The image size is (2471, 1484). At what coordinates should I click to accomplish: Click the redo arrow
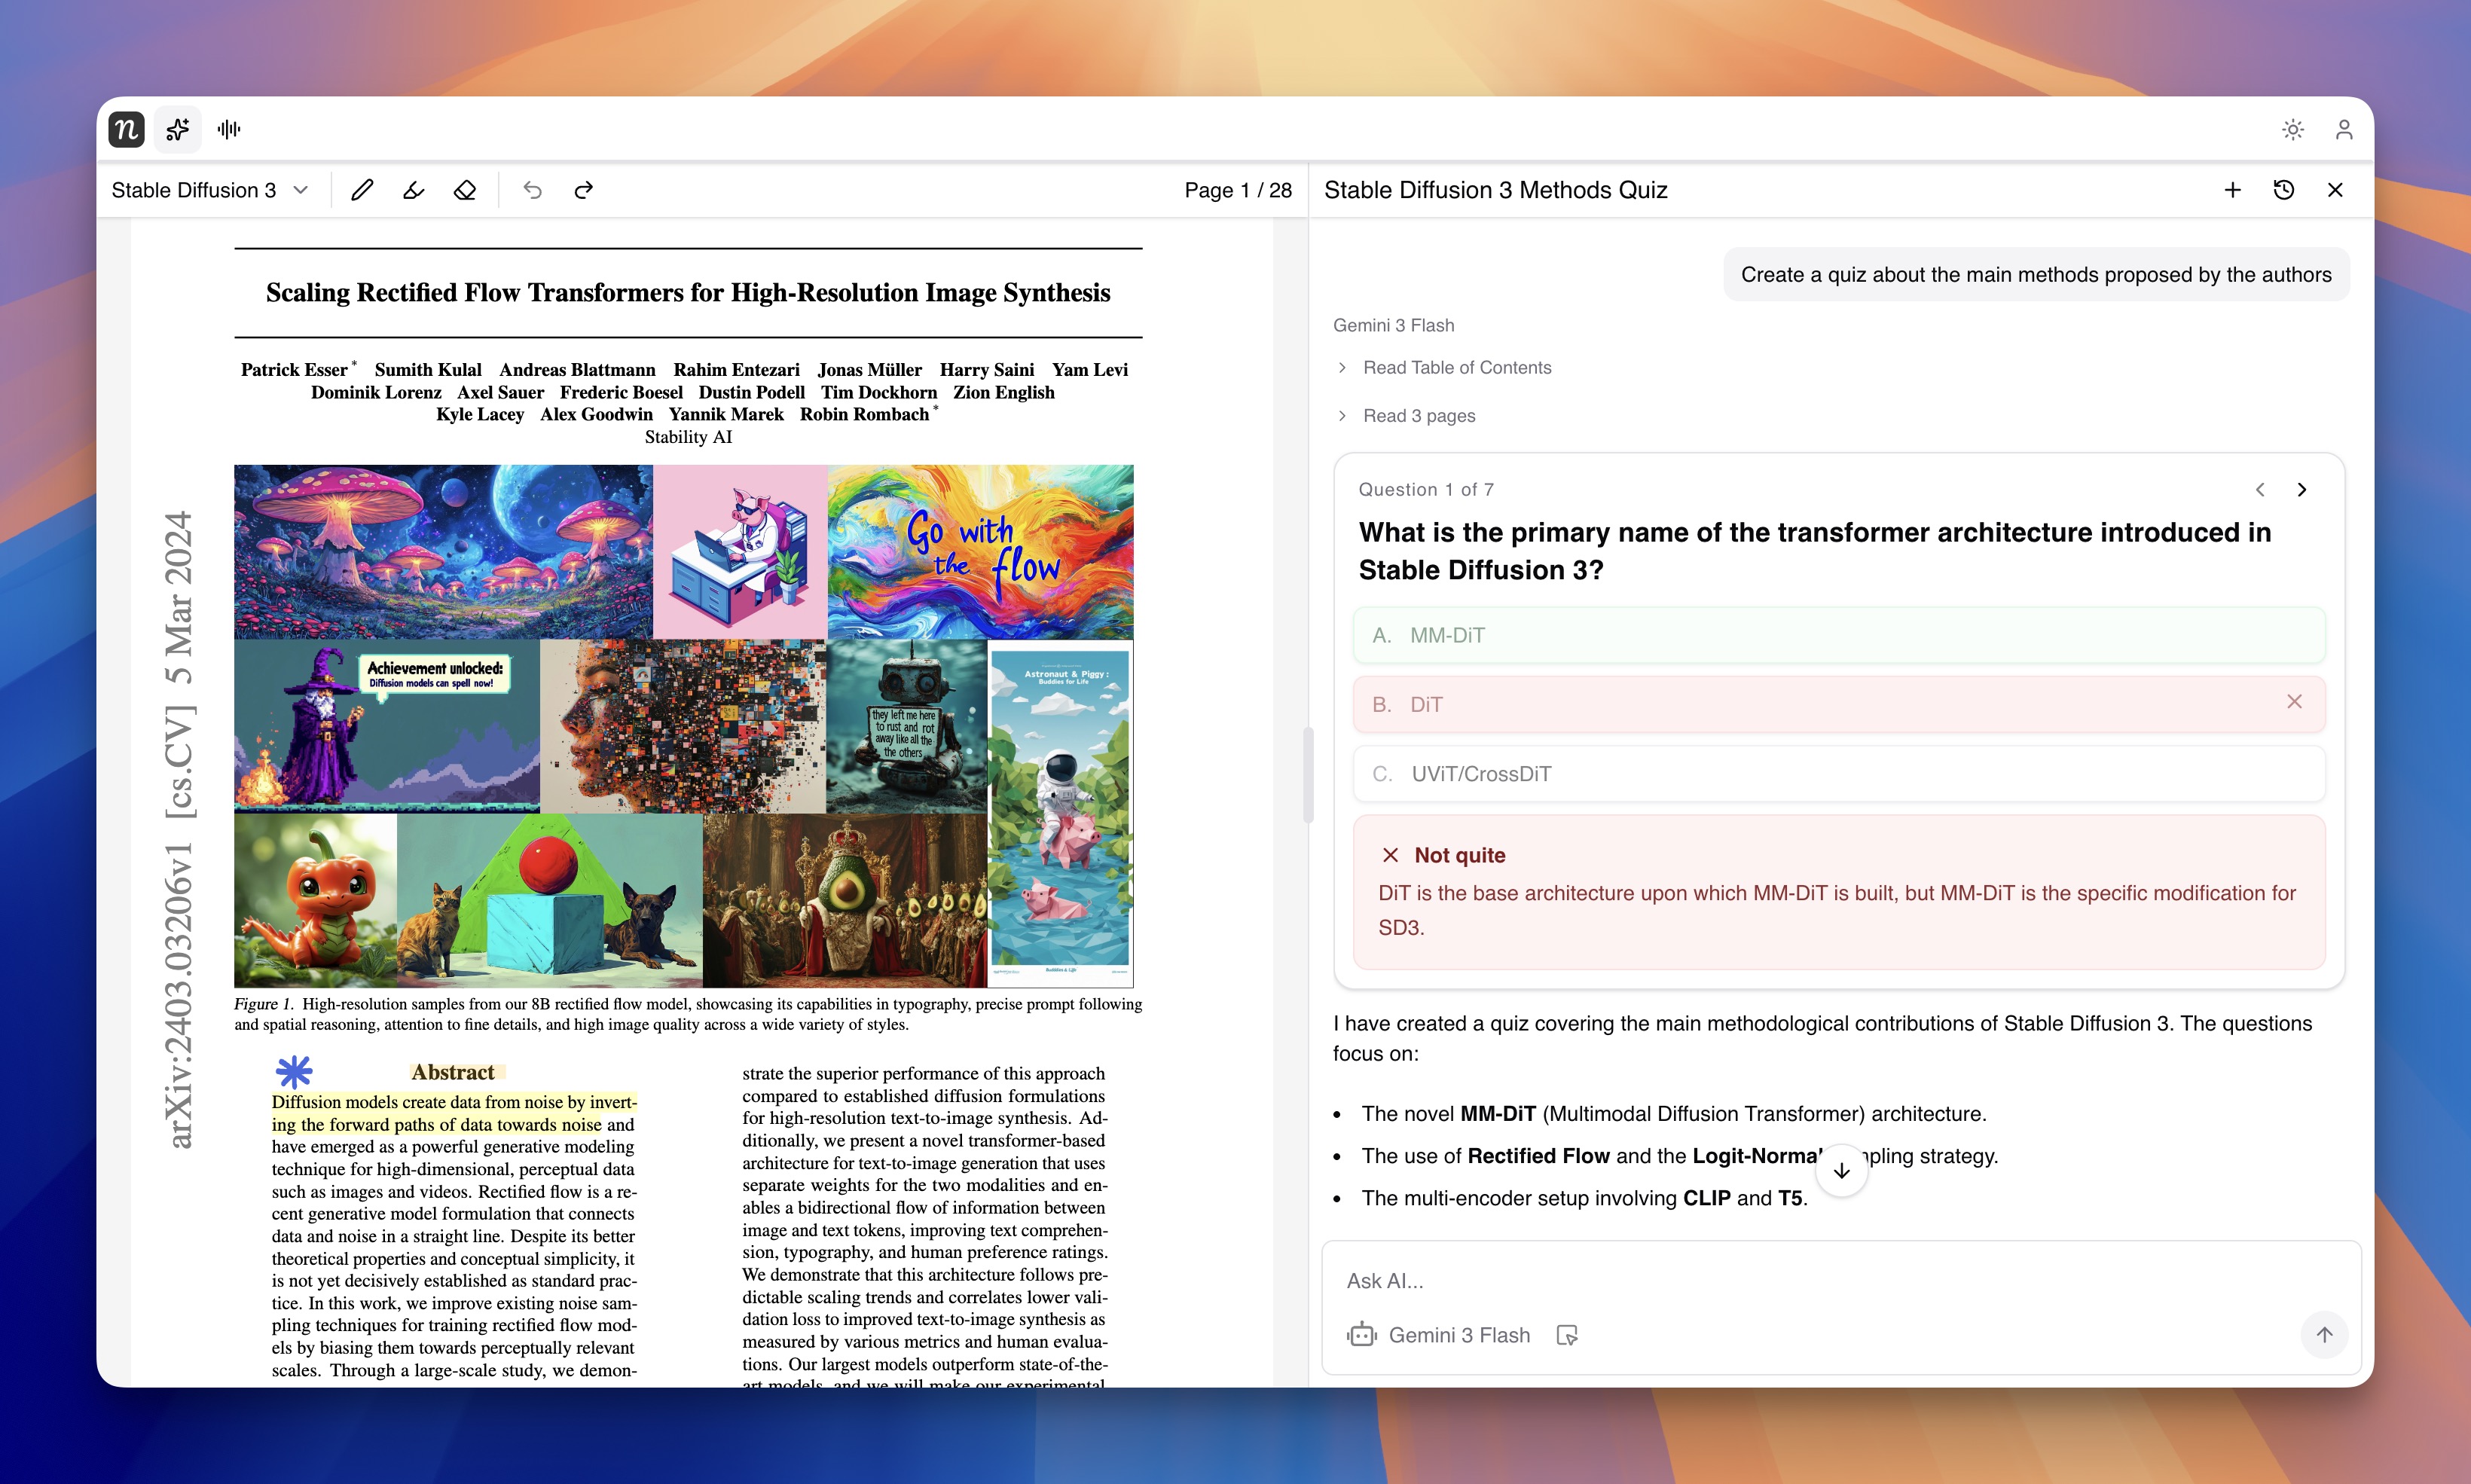584,190
